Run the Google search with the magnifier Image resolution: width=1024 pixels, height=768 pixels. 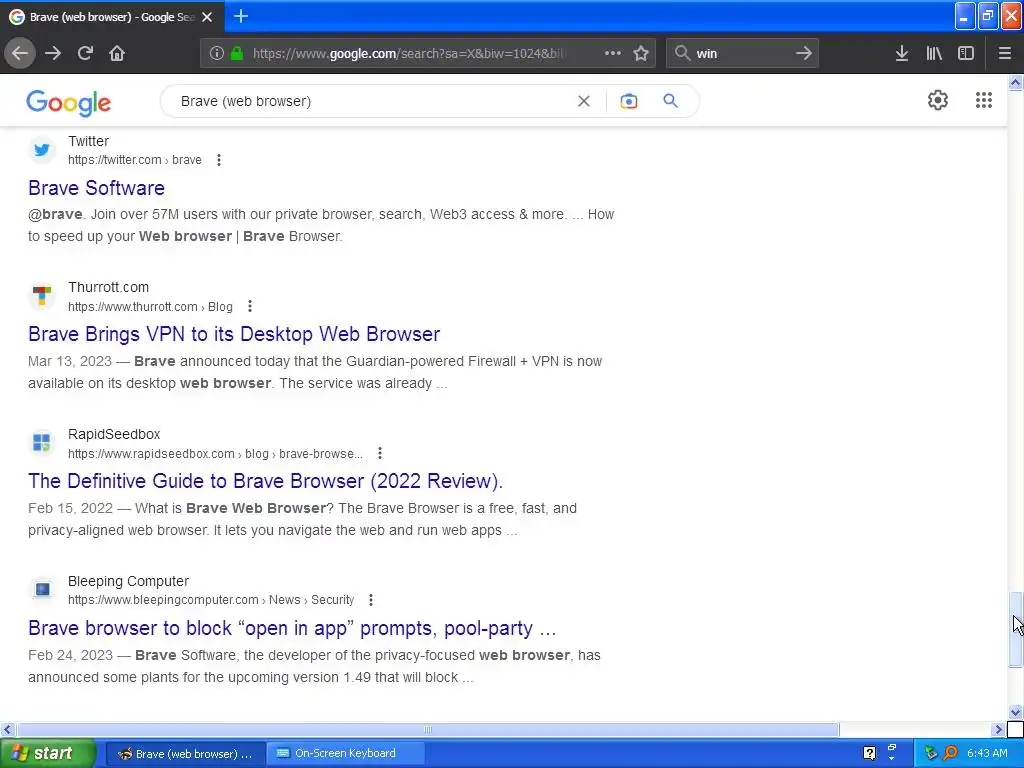[670, 101]
